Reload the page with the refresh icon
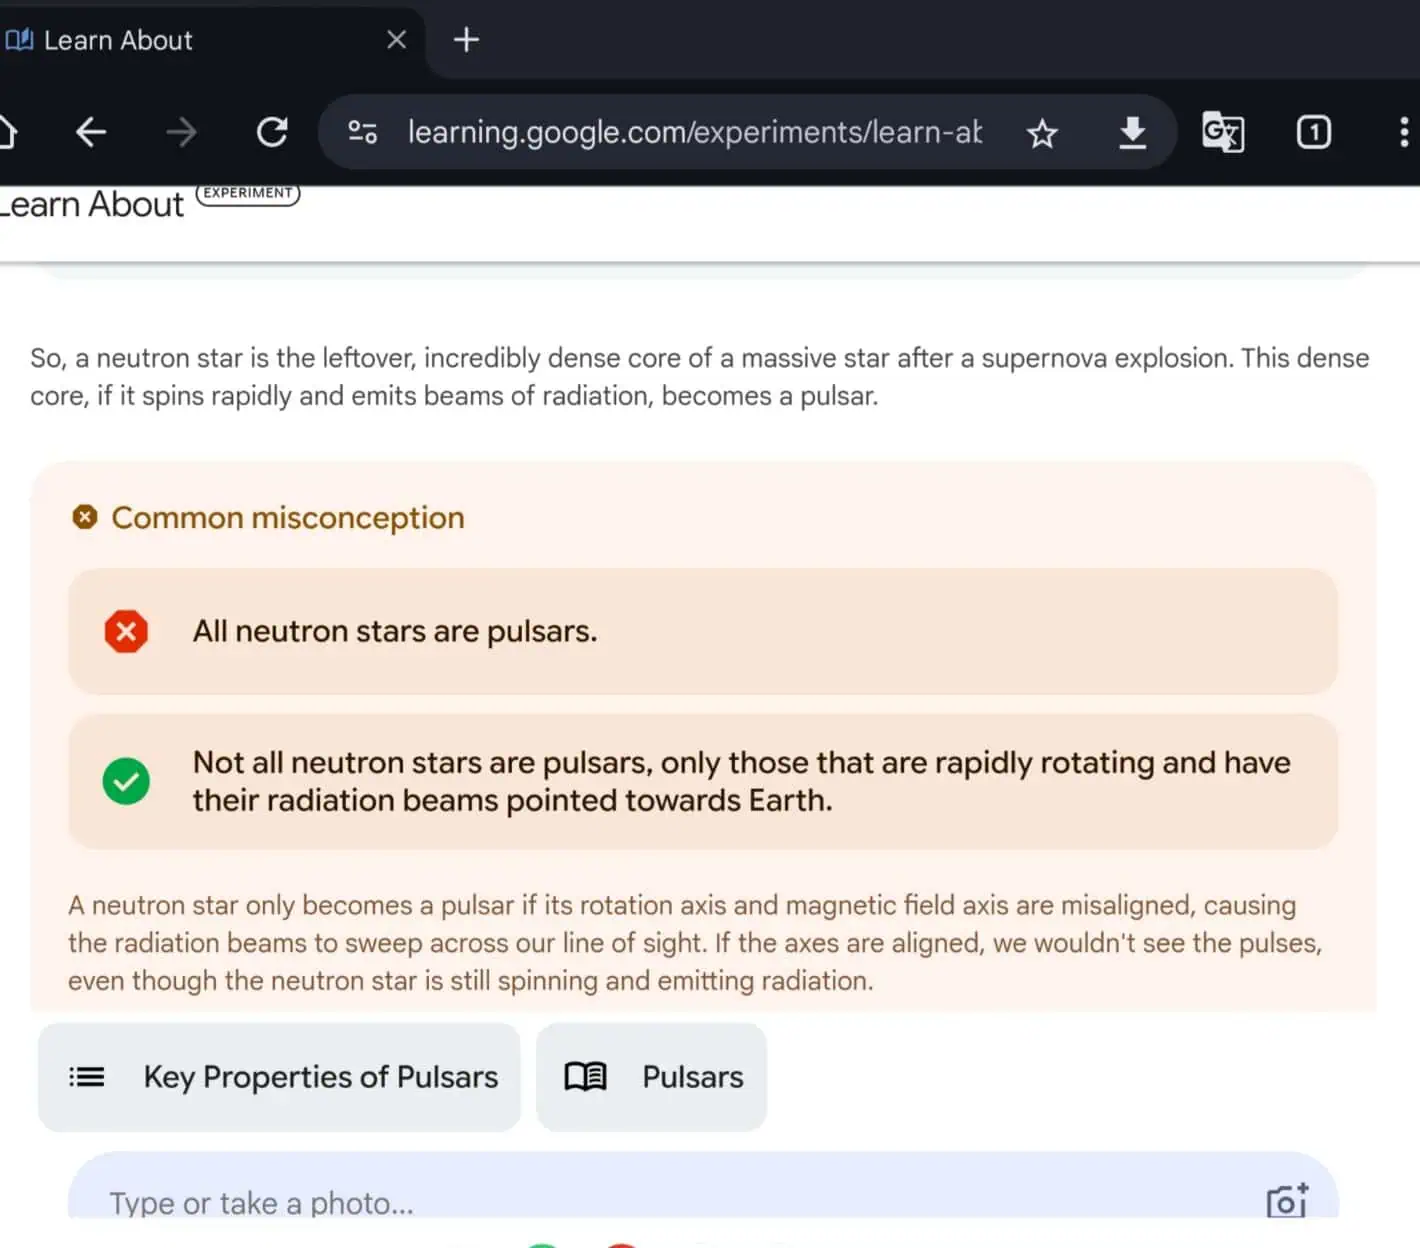1420x1248 pixels. [272, 132]
